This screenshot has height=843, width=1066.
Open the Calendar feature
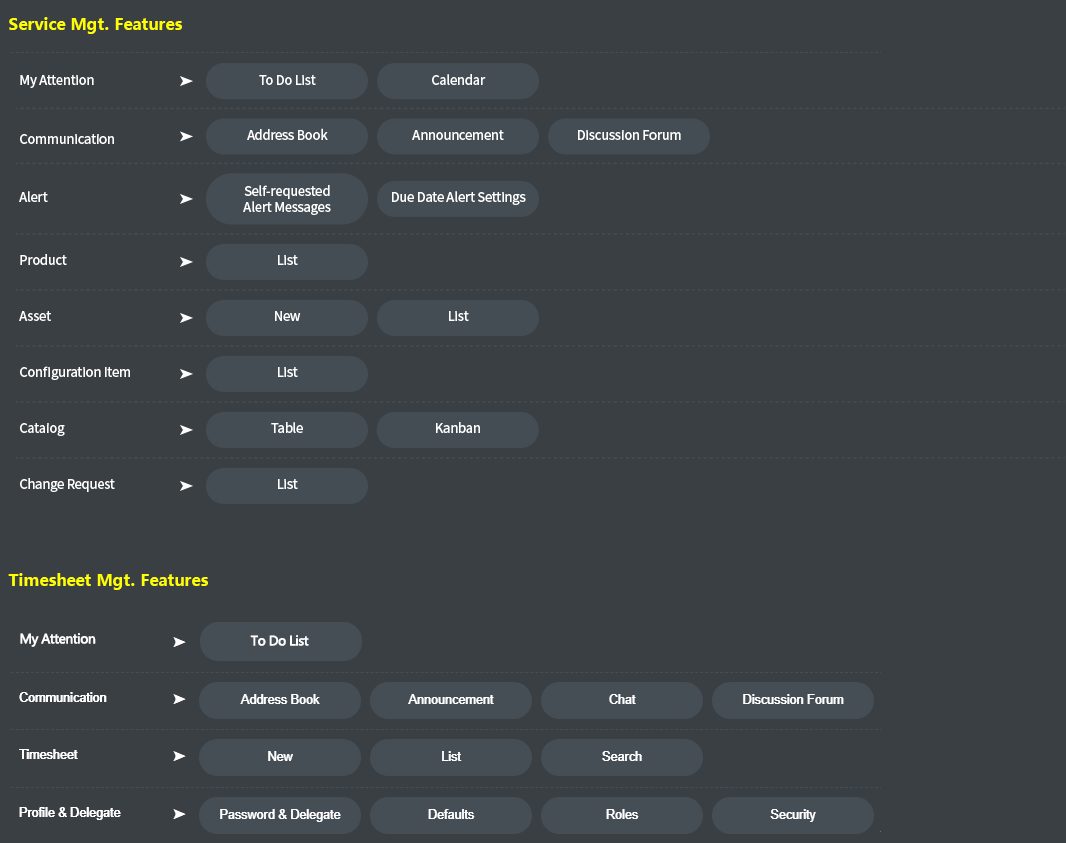click(458, 81)
